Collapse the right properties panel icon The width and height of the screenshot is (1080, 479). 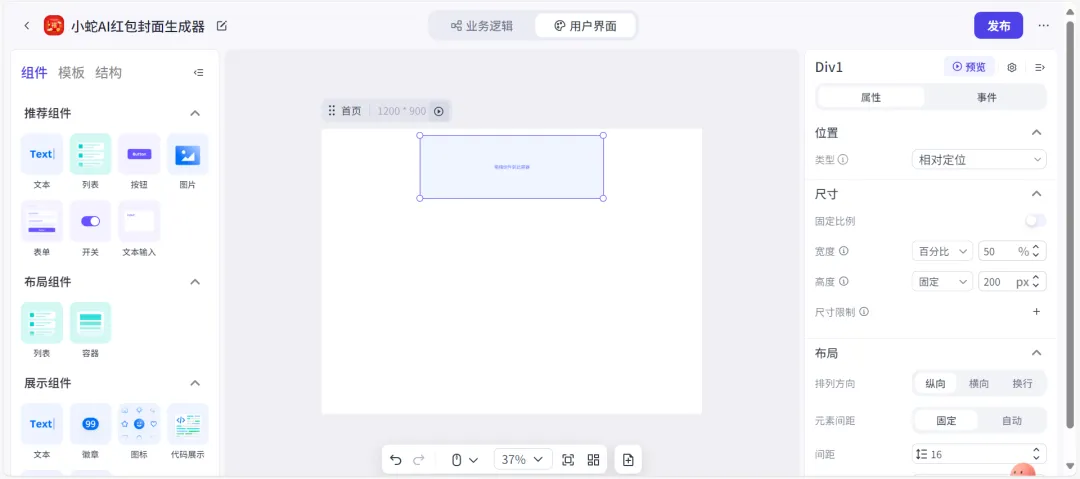[x=1040, y=67]
